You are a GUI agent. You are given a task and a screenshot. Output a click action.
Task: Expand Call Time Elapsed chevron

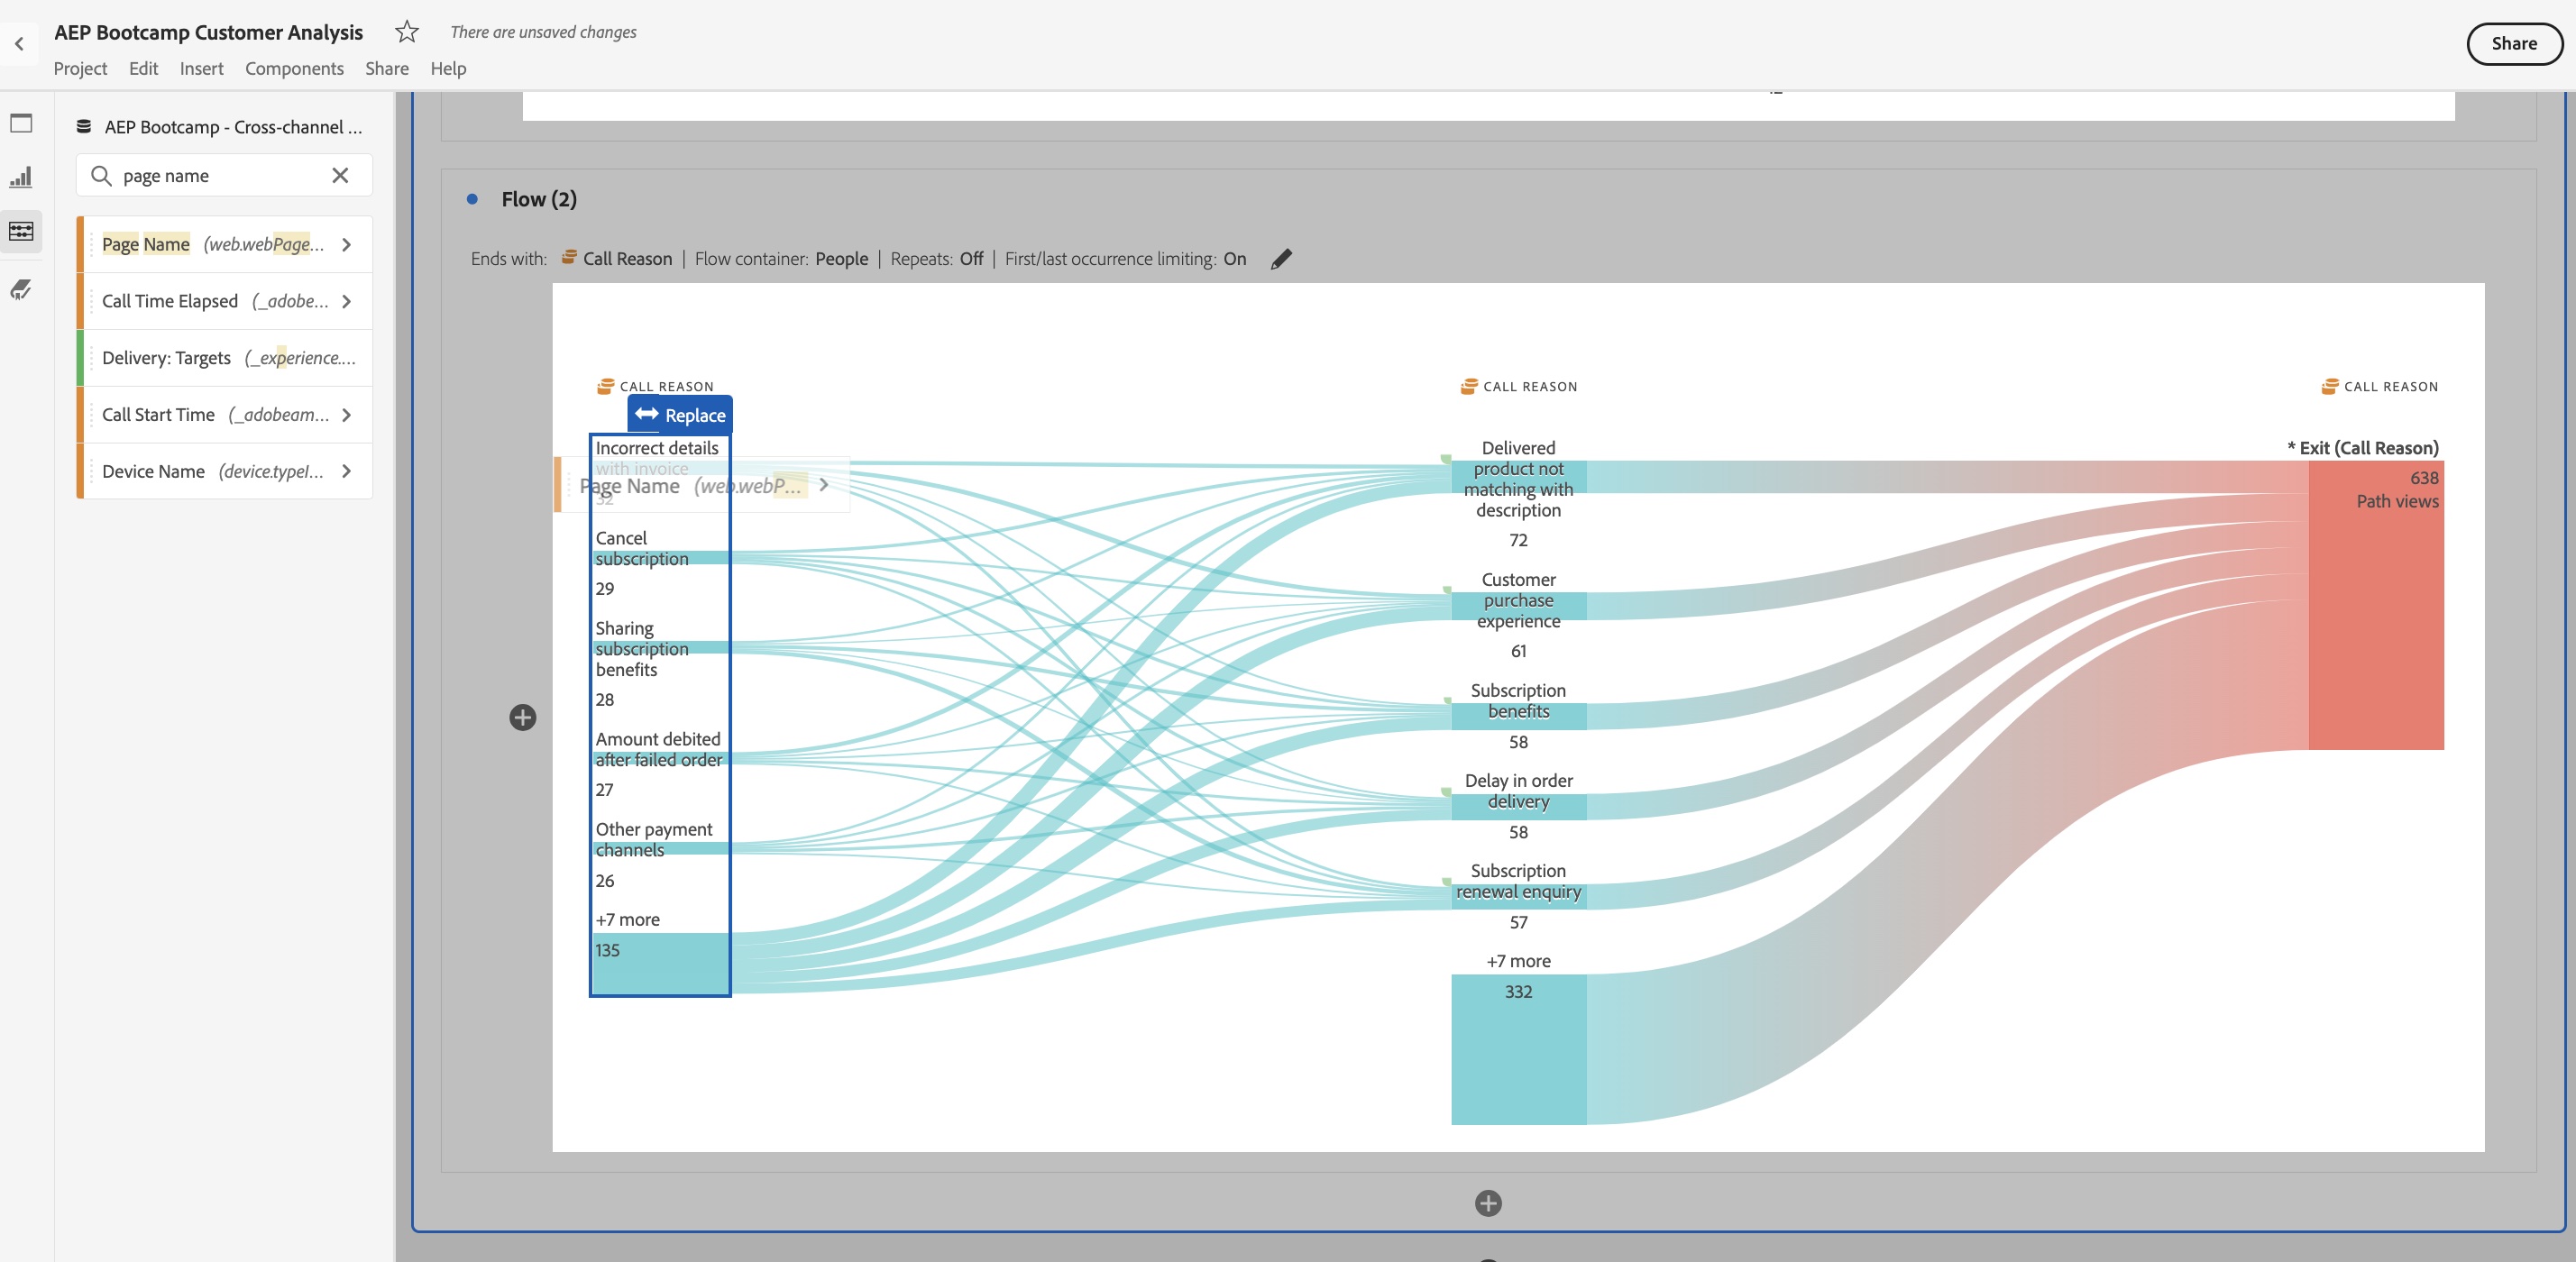pyautogui.click(x=346, y=301)
